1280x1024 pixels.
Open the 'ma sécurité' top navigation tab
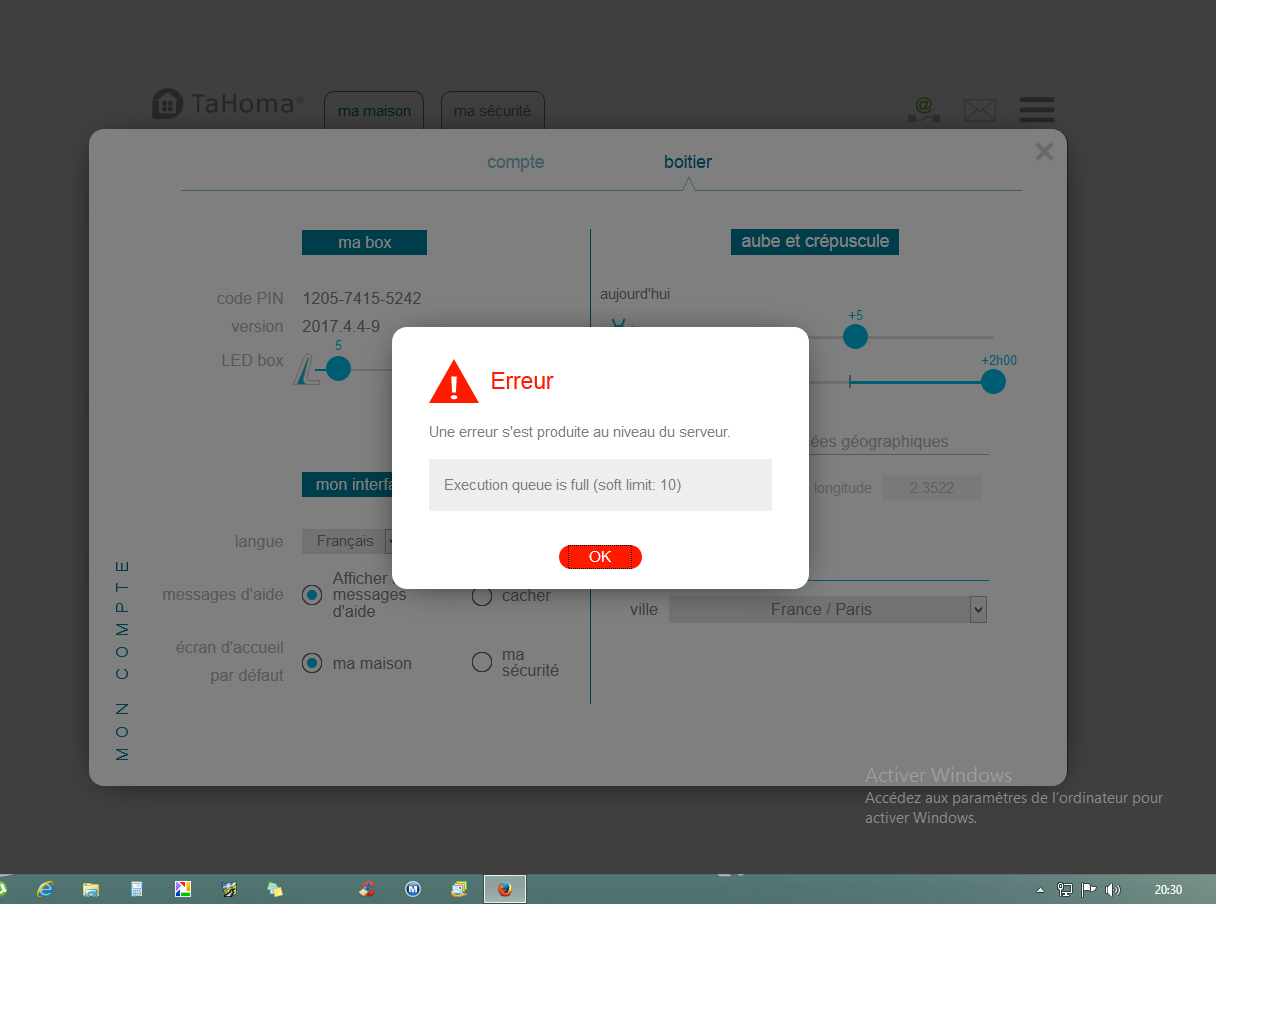click(x=492, y=111)
